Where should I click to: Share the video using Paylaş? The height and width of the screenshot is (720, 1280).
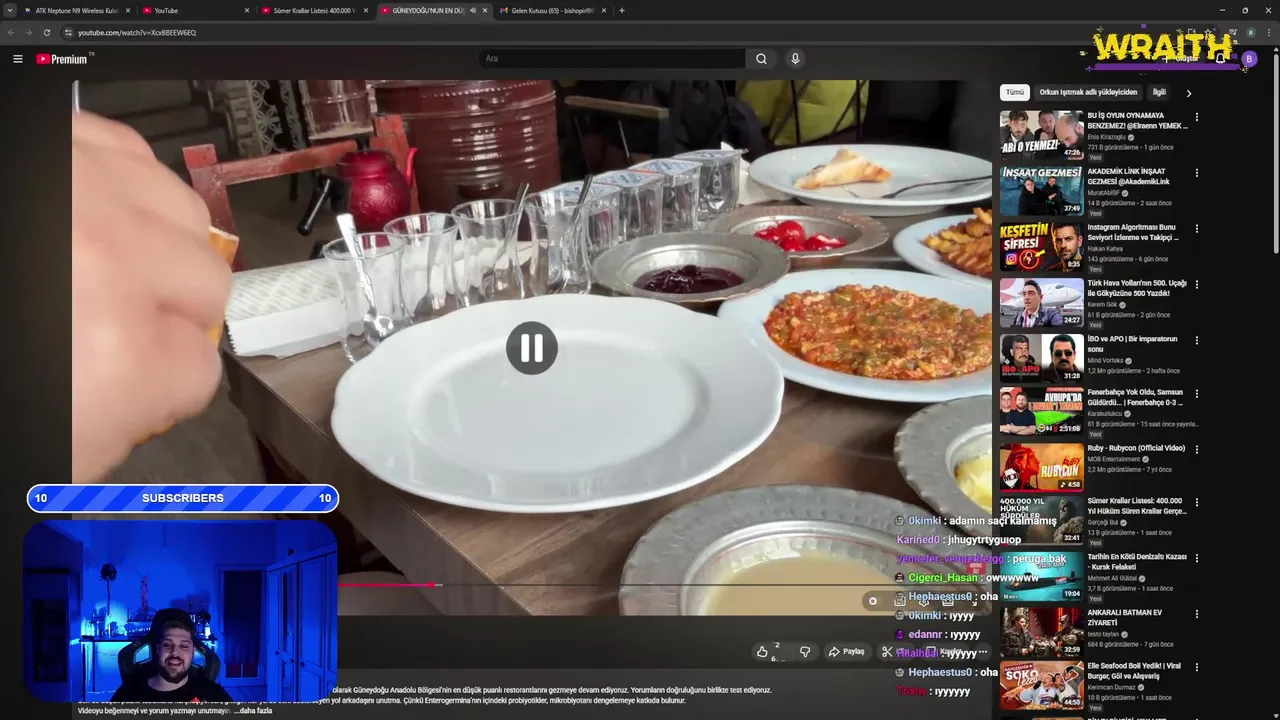[846, 651]
